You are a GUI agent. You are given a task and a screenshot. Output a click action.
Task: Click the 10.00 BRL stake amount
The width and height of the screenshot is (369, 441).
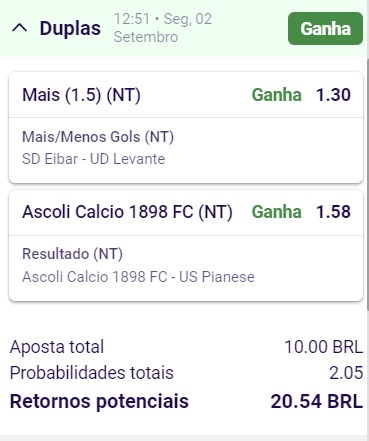click(323, 347)
